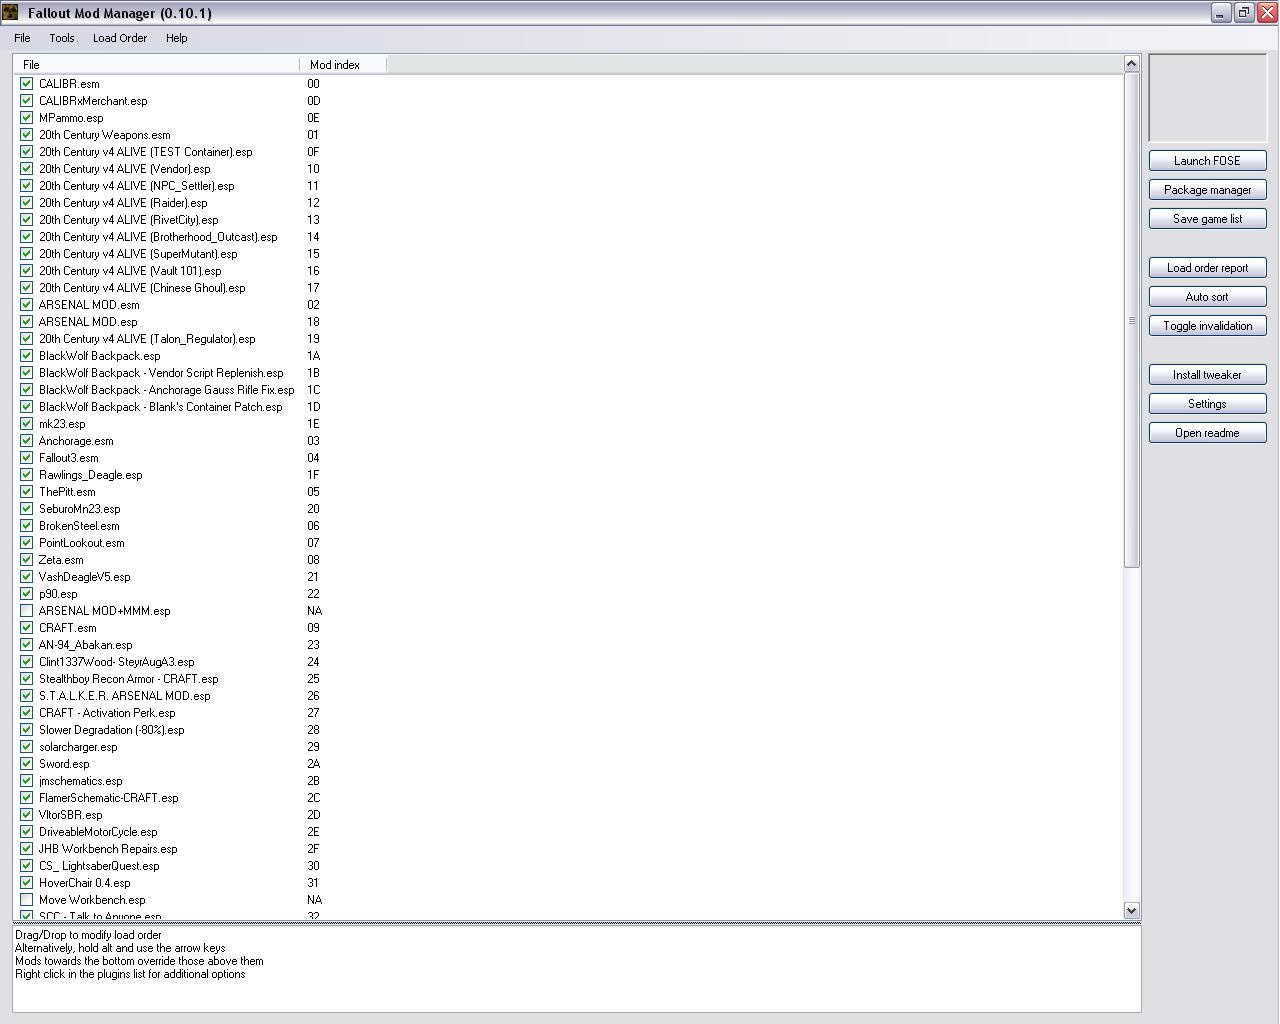Click Toggle invalidation button

tap(1207, 326)
